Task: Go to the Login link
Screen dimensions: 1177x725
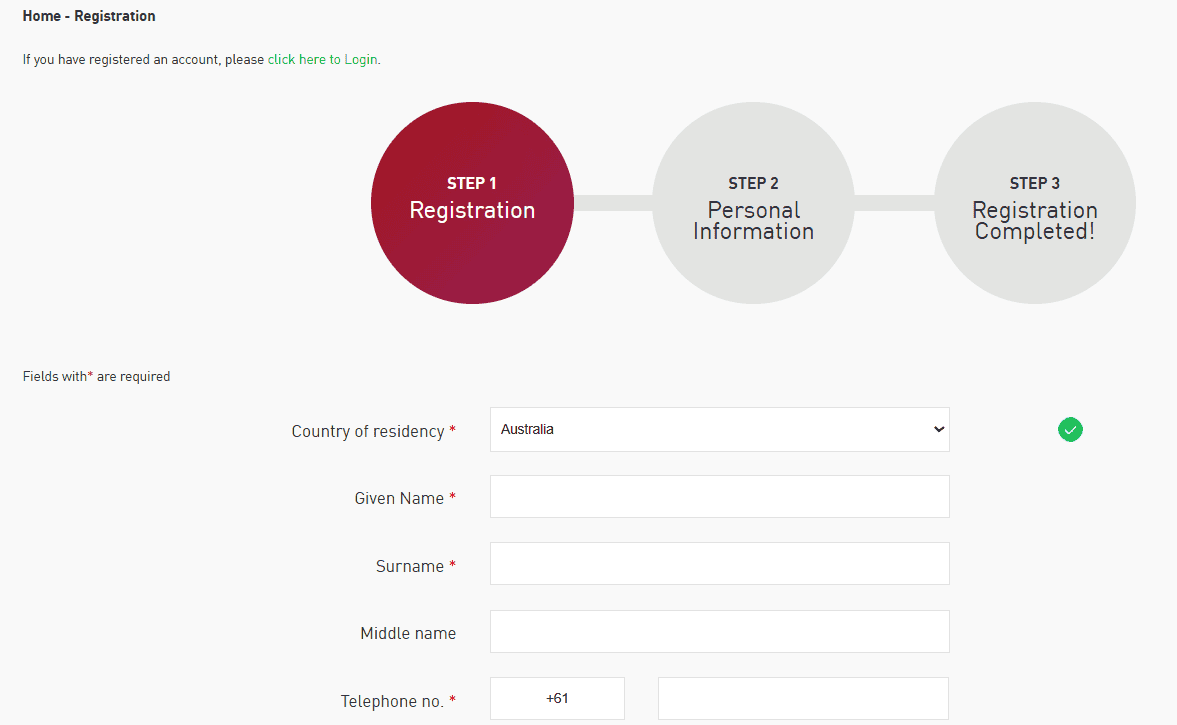Action: click(361, 60)
